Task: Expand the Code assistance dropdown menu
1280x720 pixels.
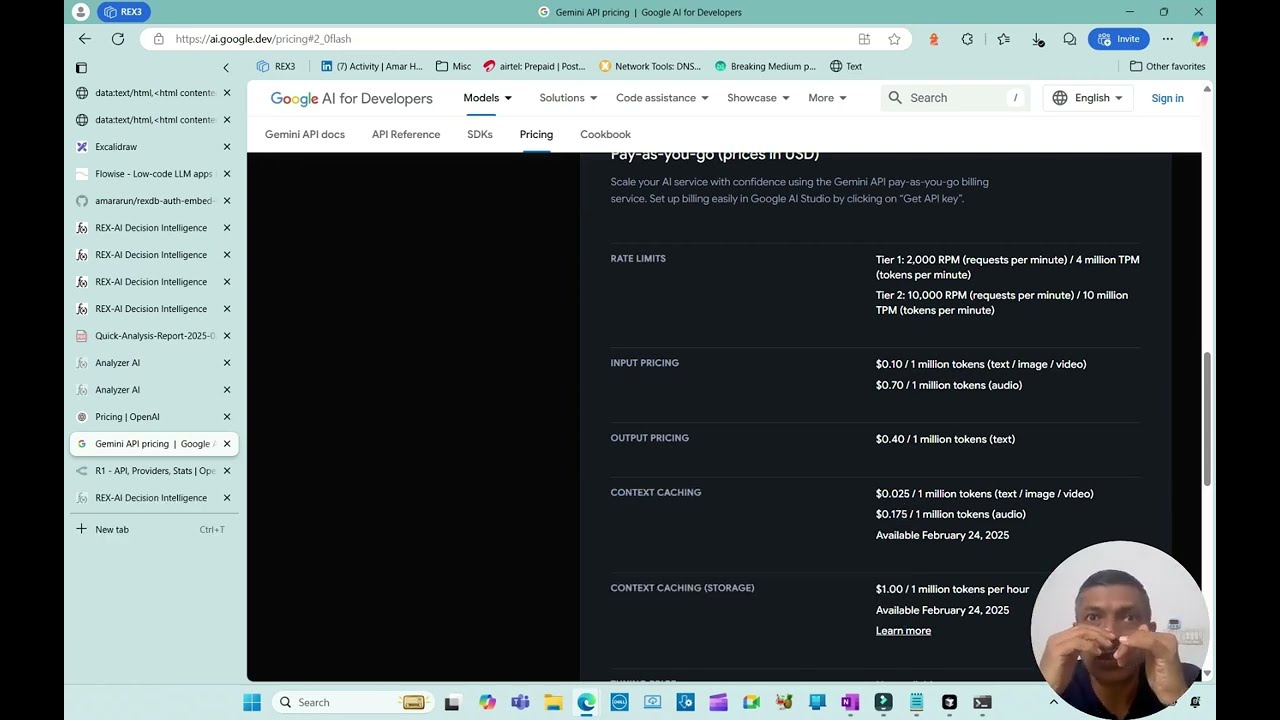Action: 662,98
